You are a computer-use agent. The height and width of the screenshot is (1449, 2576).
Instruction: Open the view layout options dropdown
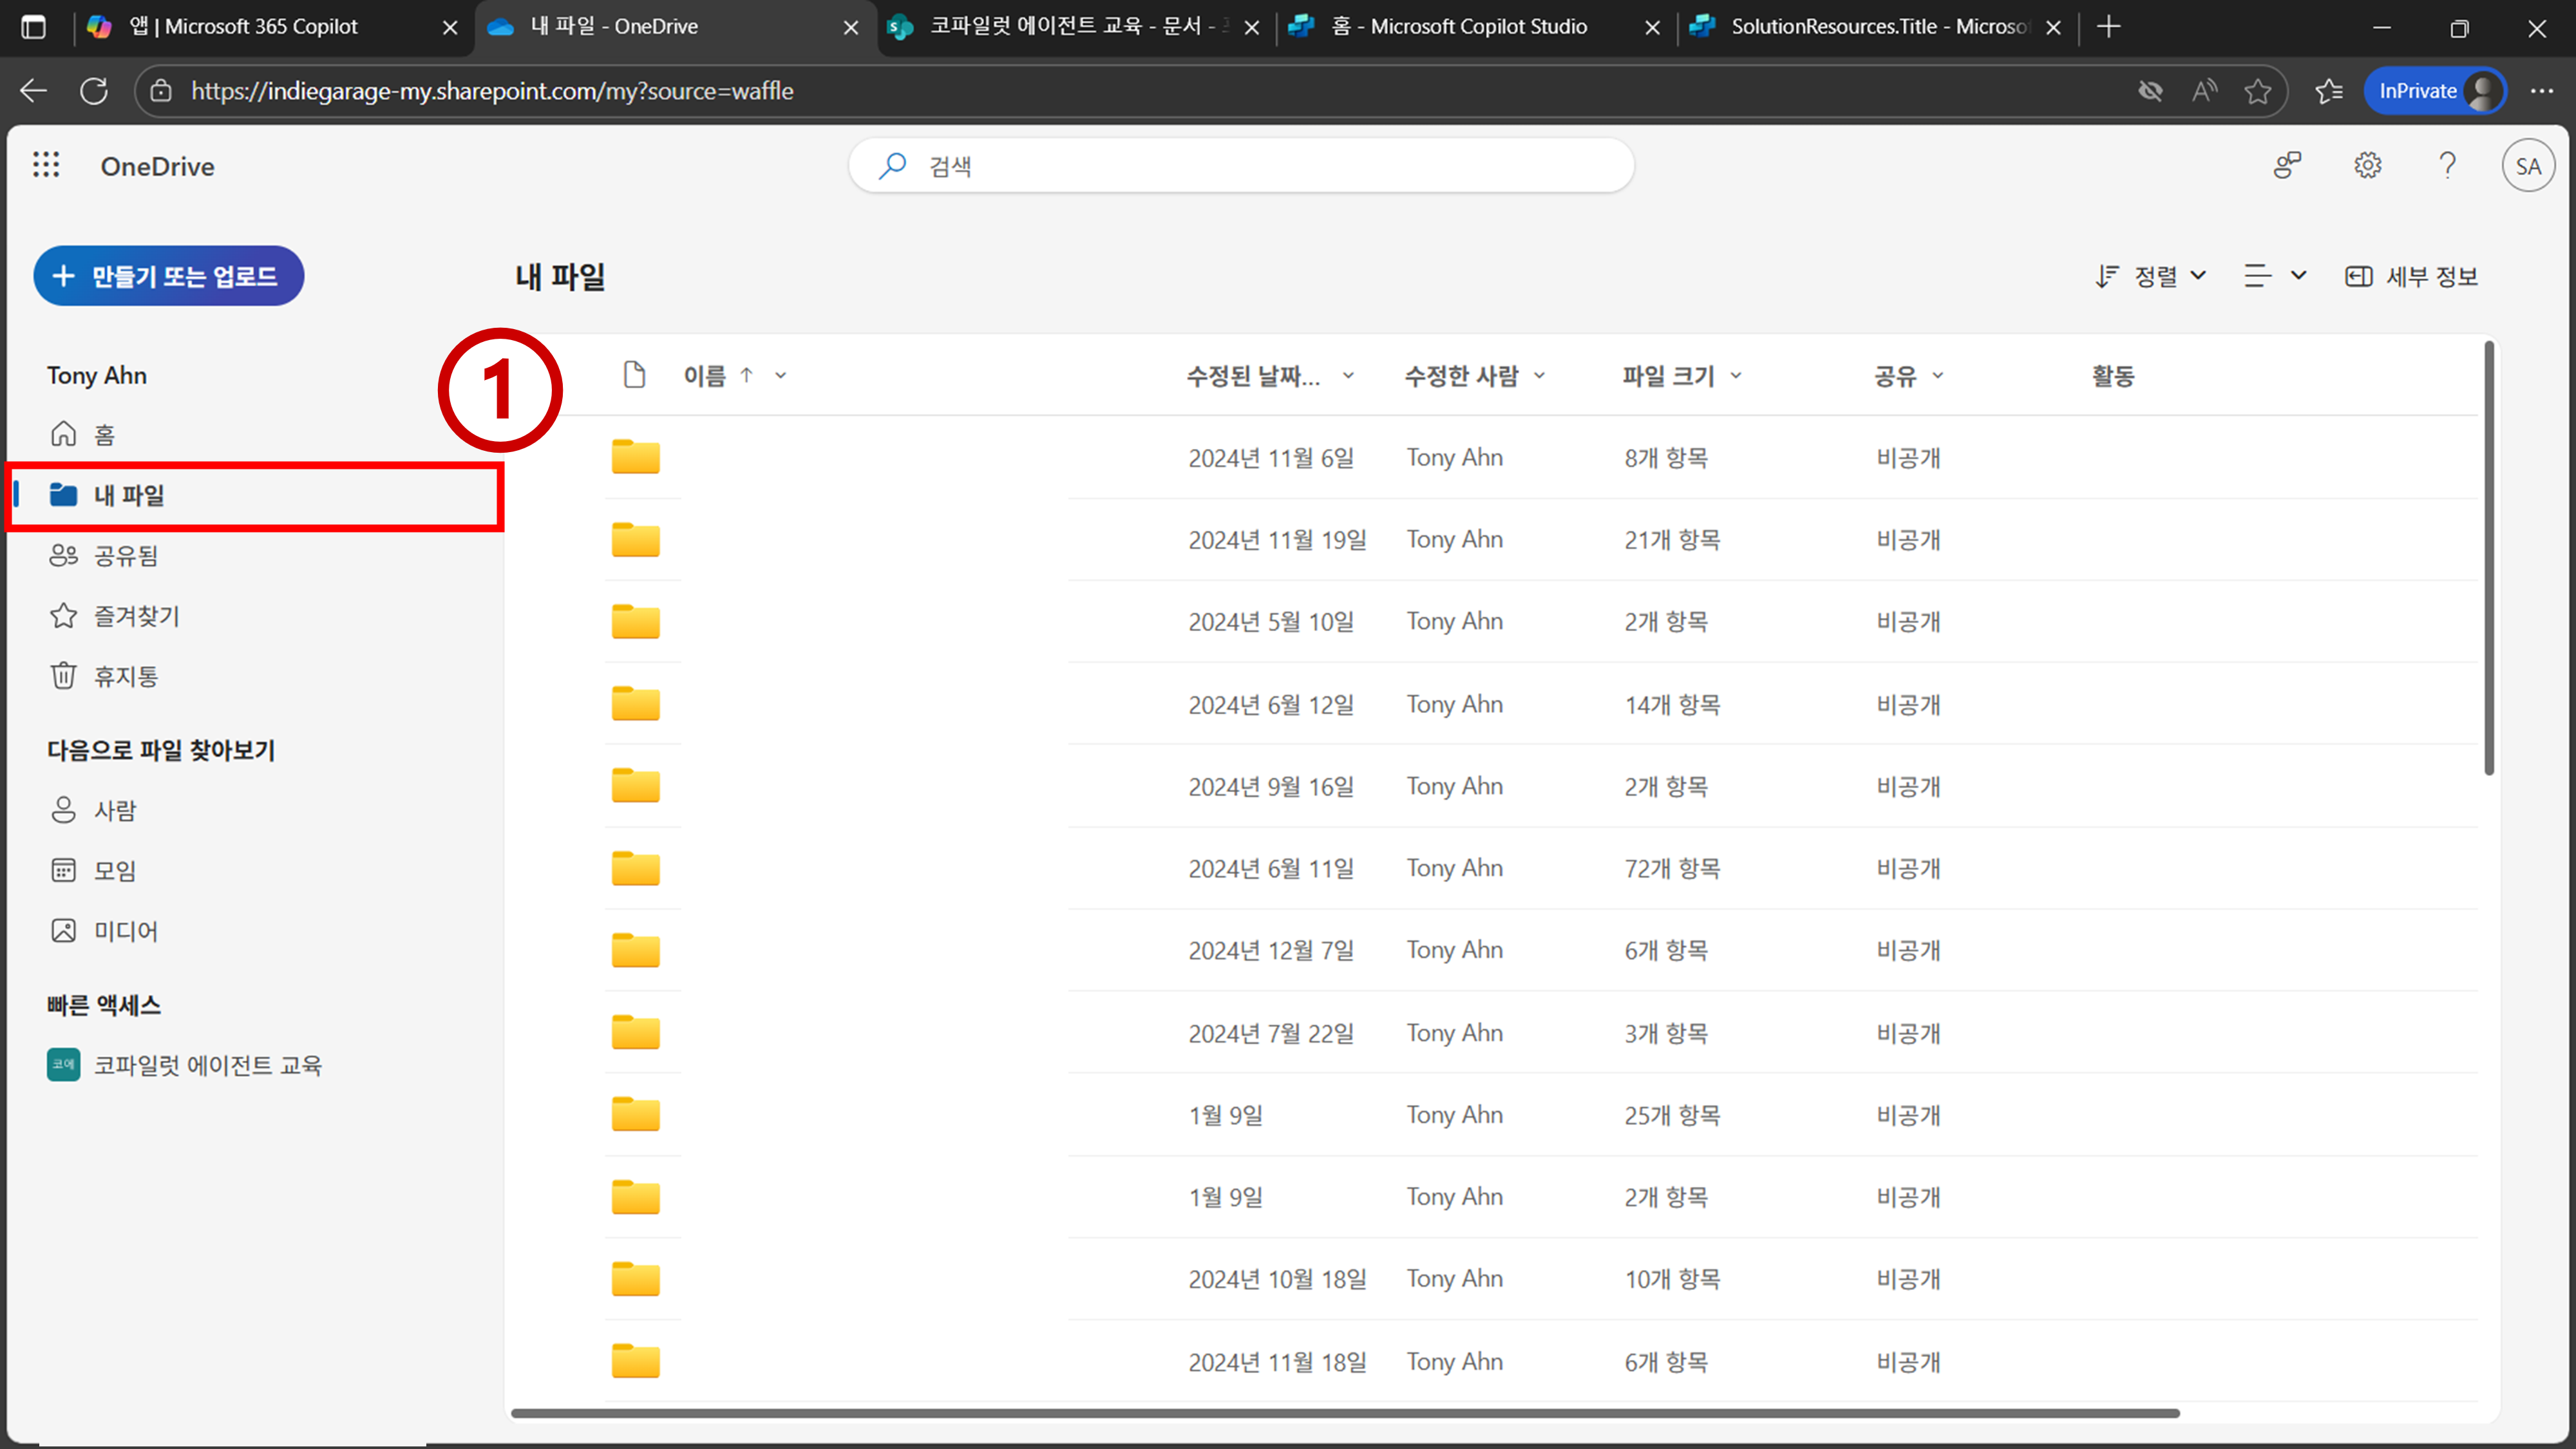click(x=2274, y=276)
